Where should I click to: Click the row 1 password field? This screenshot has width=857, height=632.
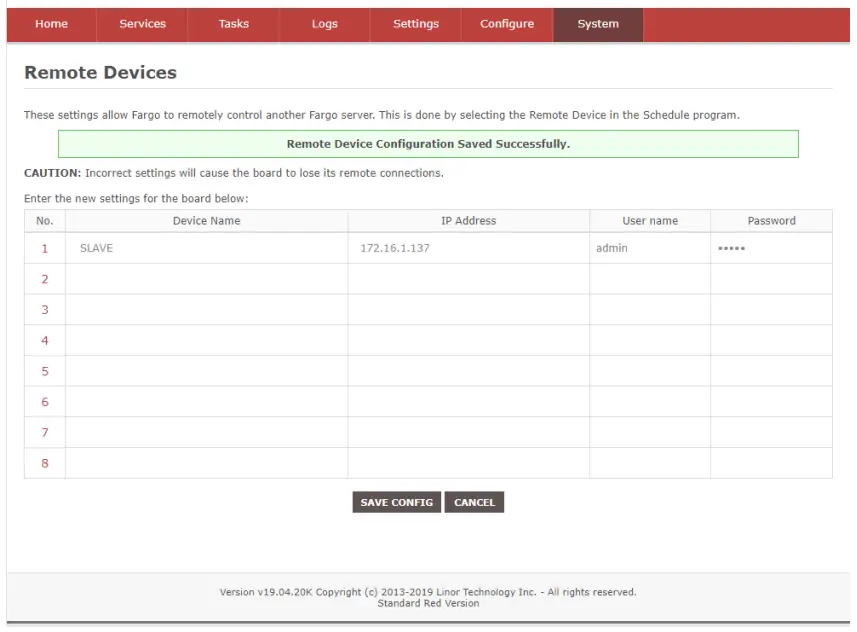(771, 248)
